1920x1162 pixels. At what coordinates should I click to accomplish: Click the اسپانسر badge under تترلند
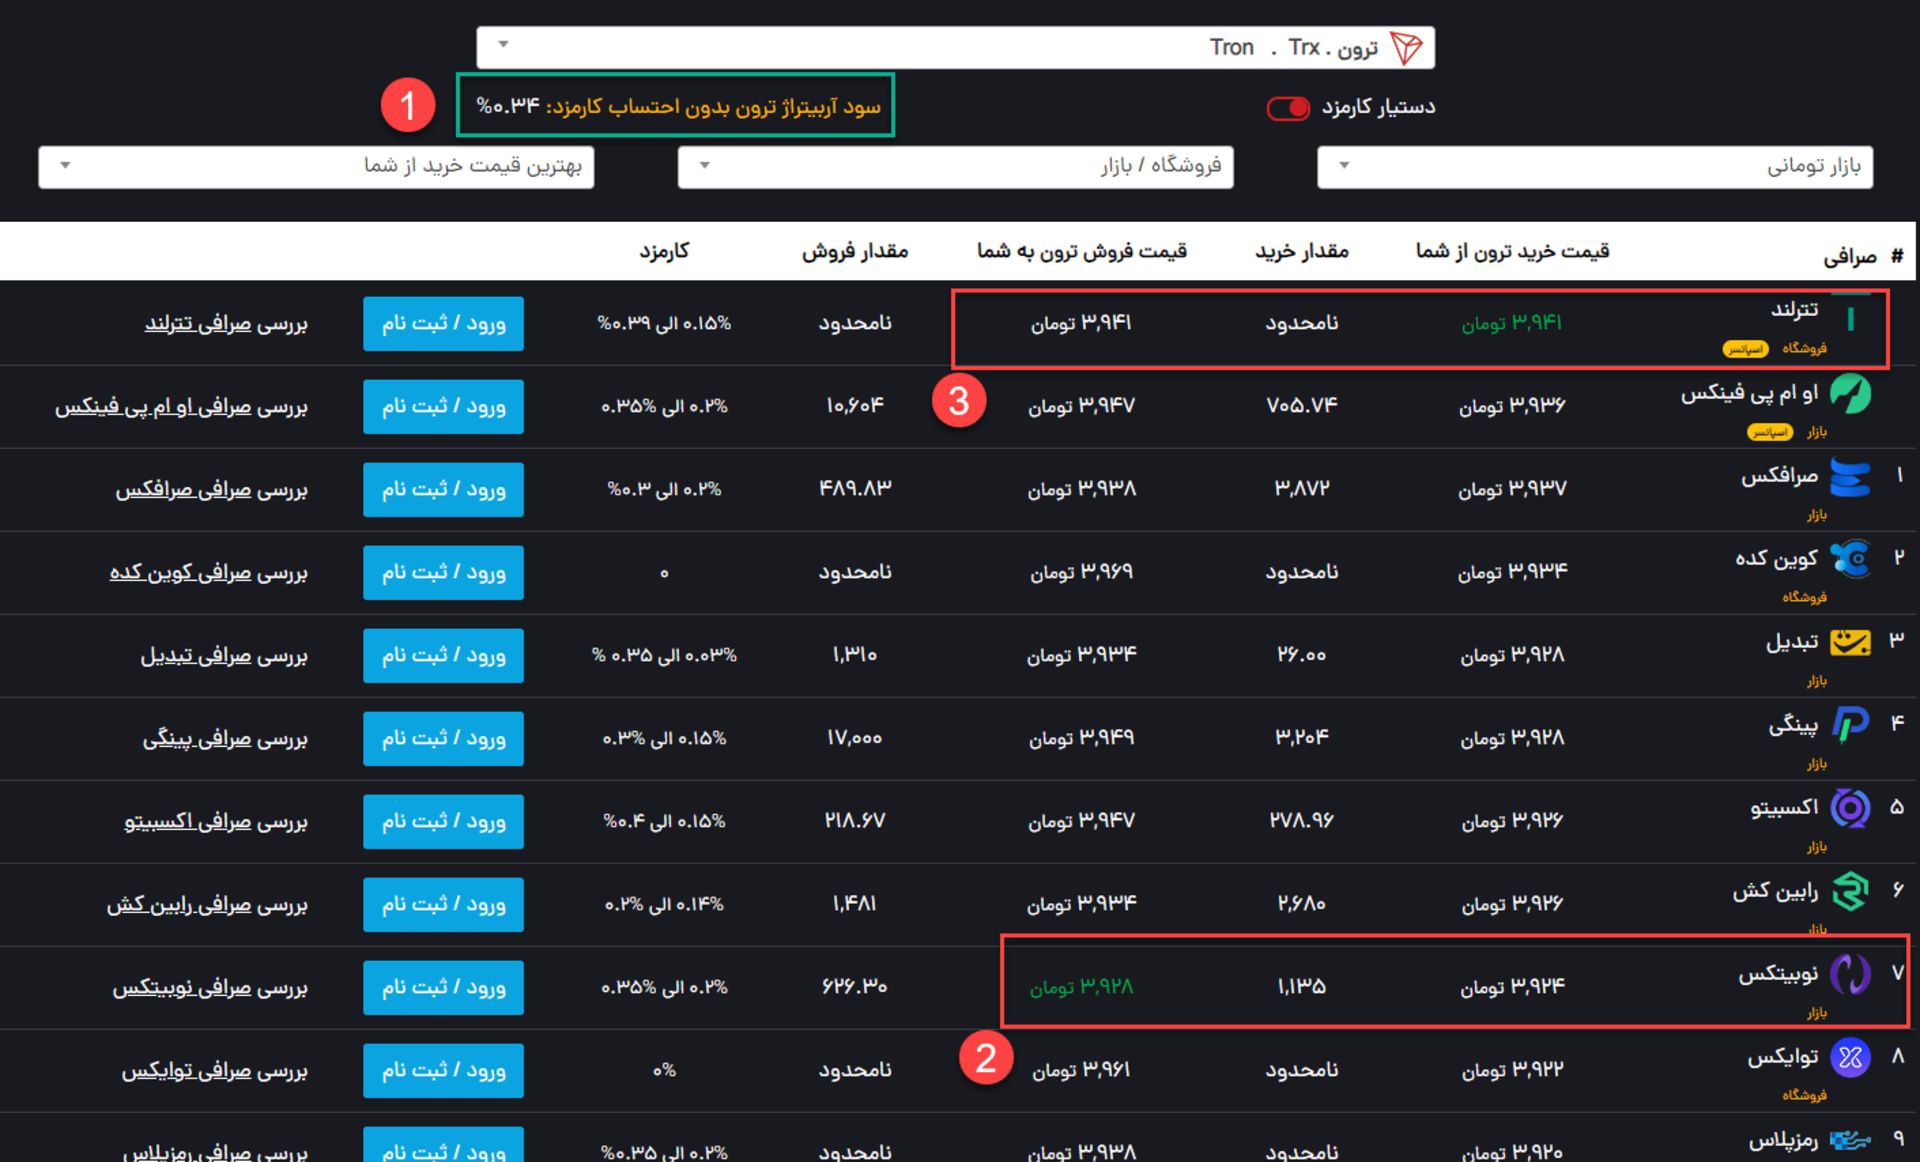tap(1745, 349)
